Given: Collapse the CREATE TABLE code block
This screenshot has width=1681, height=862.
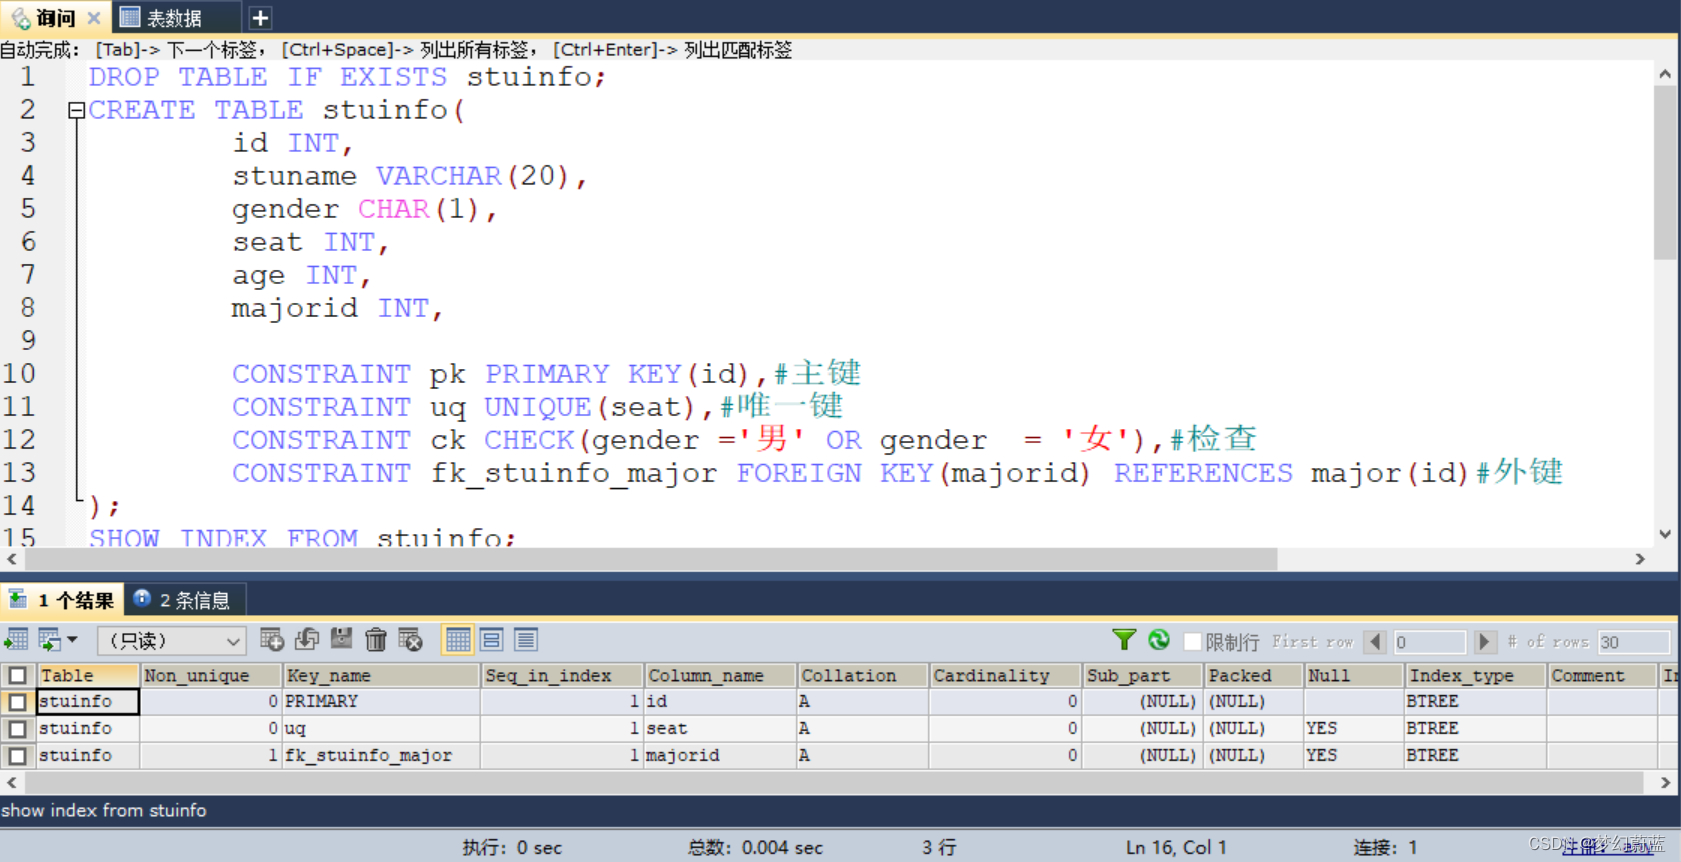Looking at the screenshot, I should click(76, 111).
